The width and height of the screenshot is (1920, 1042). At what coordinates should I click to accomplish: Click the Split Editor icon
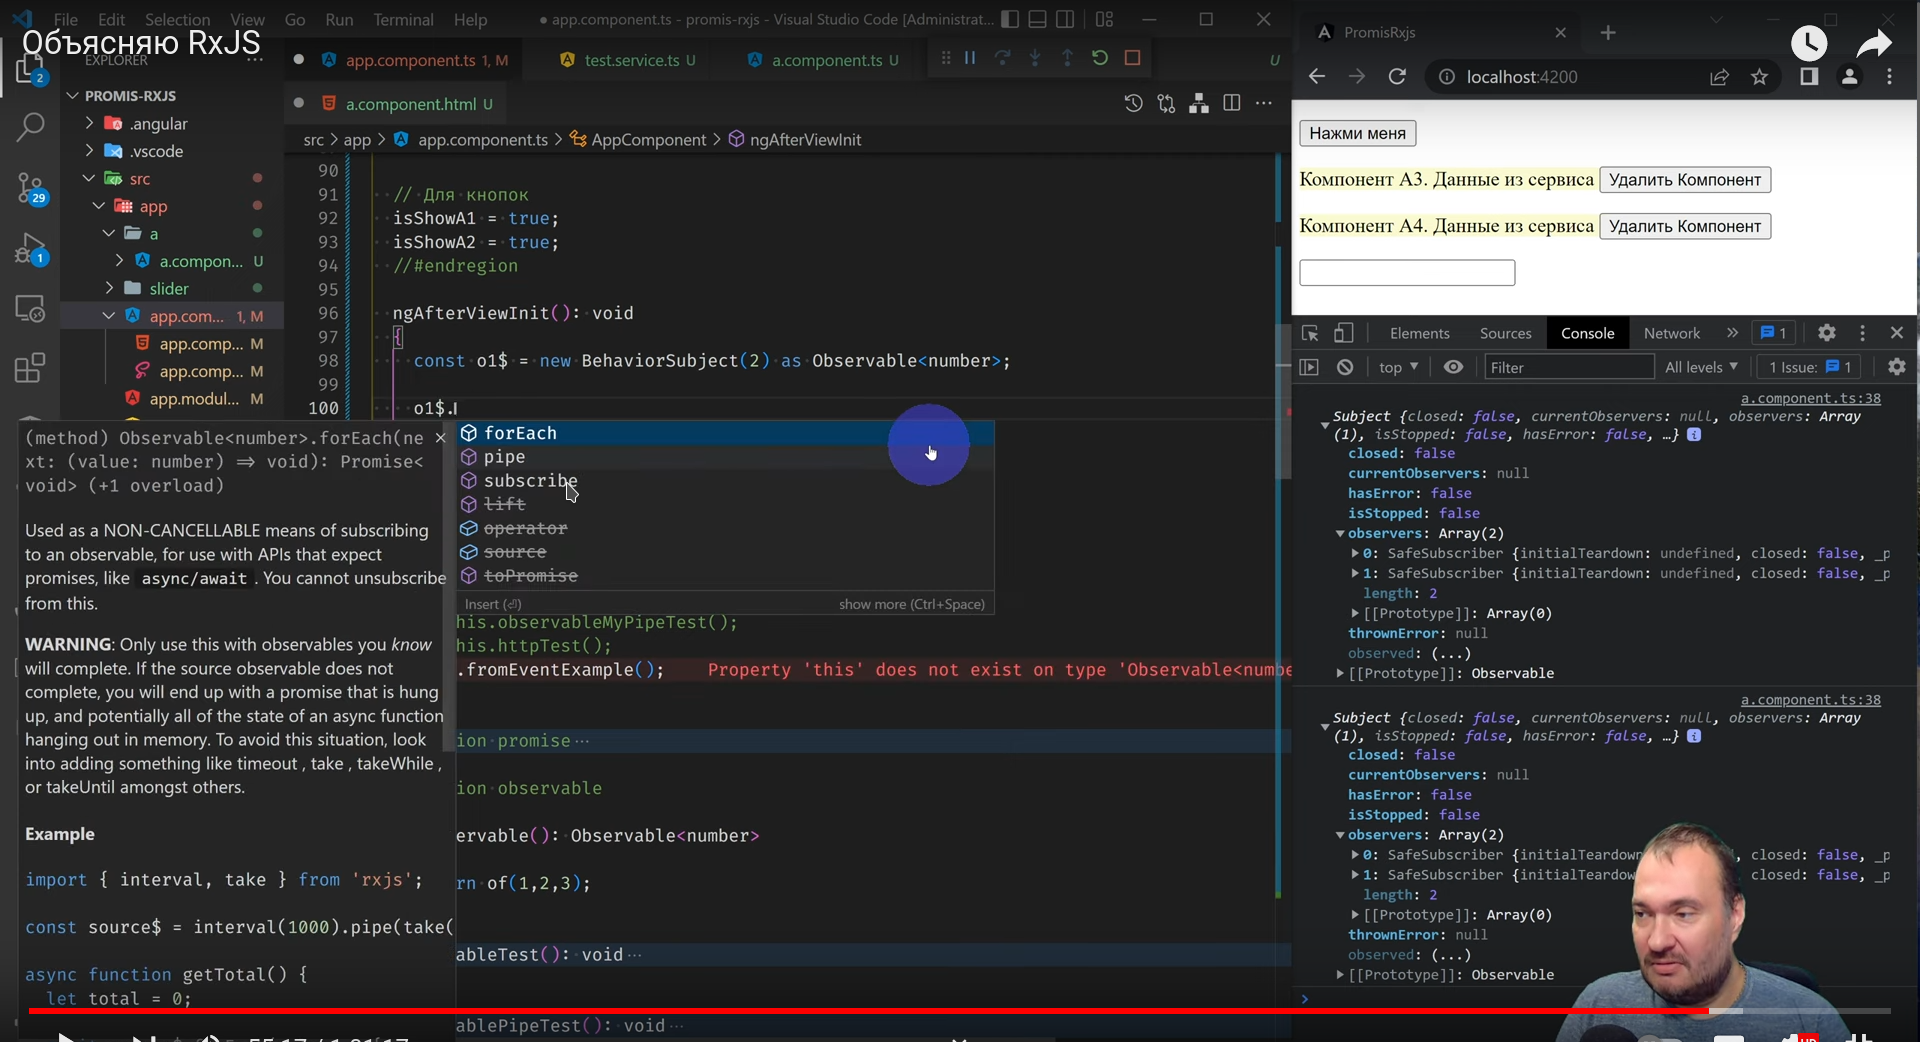pyautogui.click(x=1232, y=104)
